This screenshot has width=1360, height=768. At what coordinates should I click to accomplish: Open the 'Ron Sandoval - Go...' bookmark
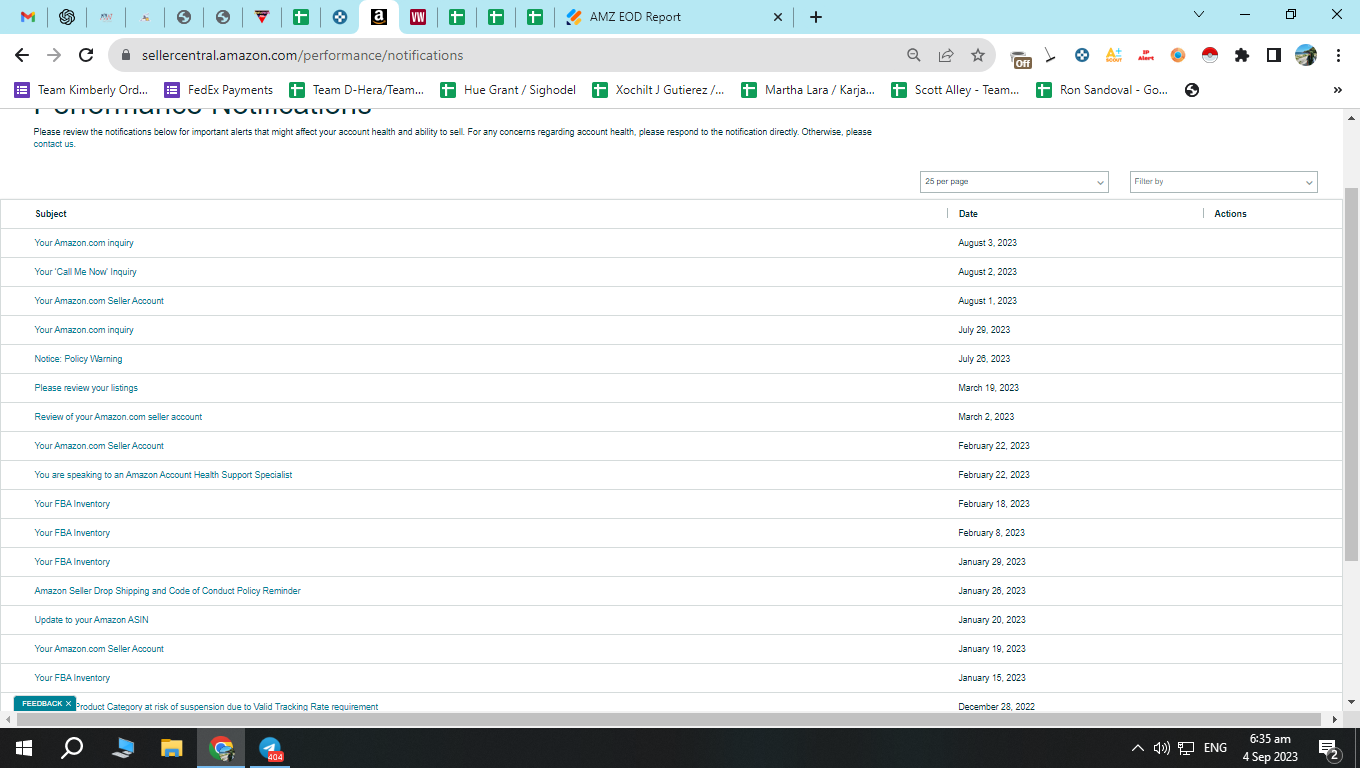[x=1103, y=90]
